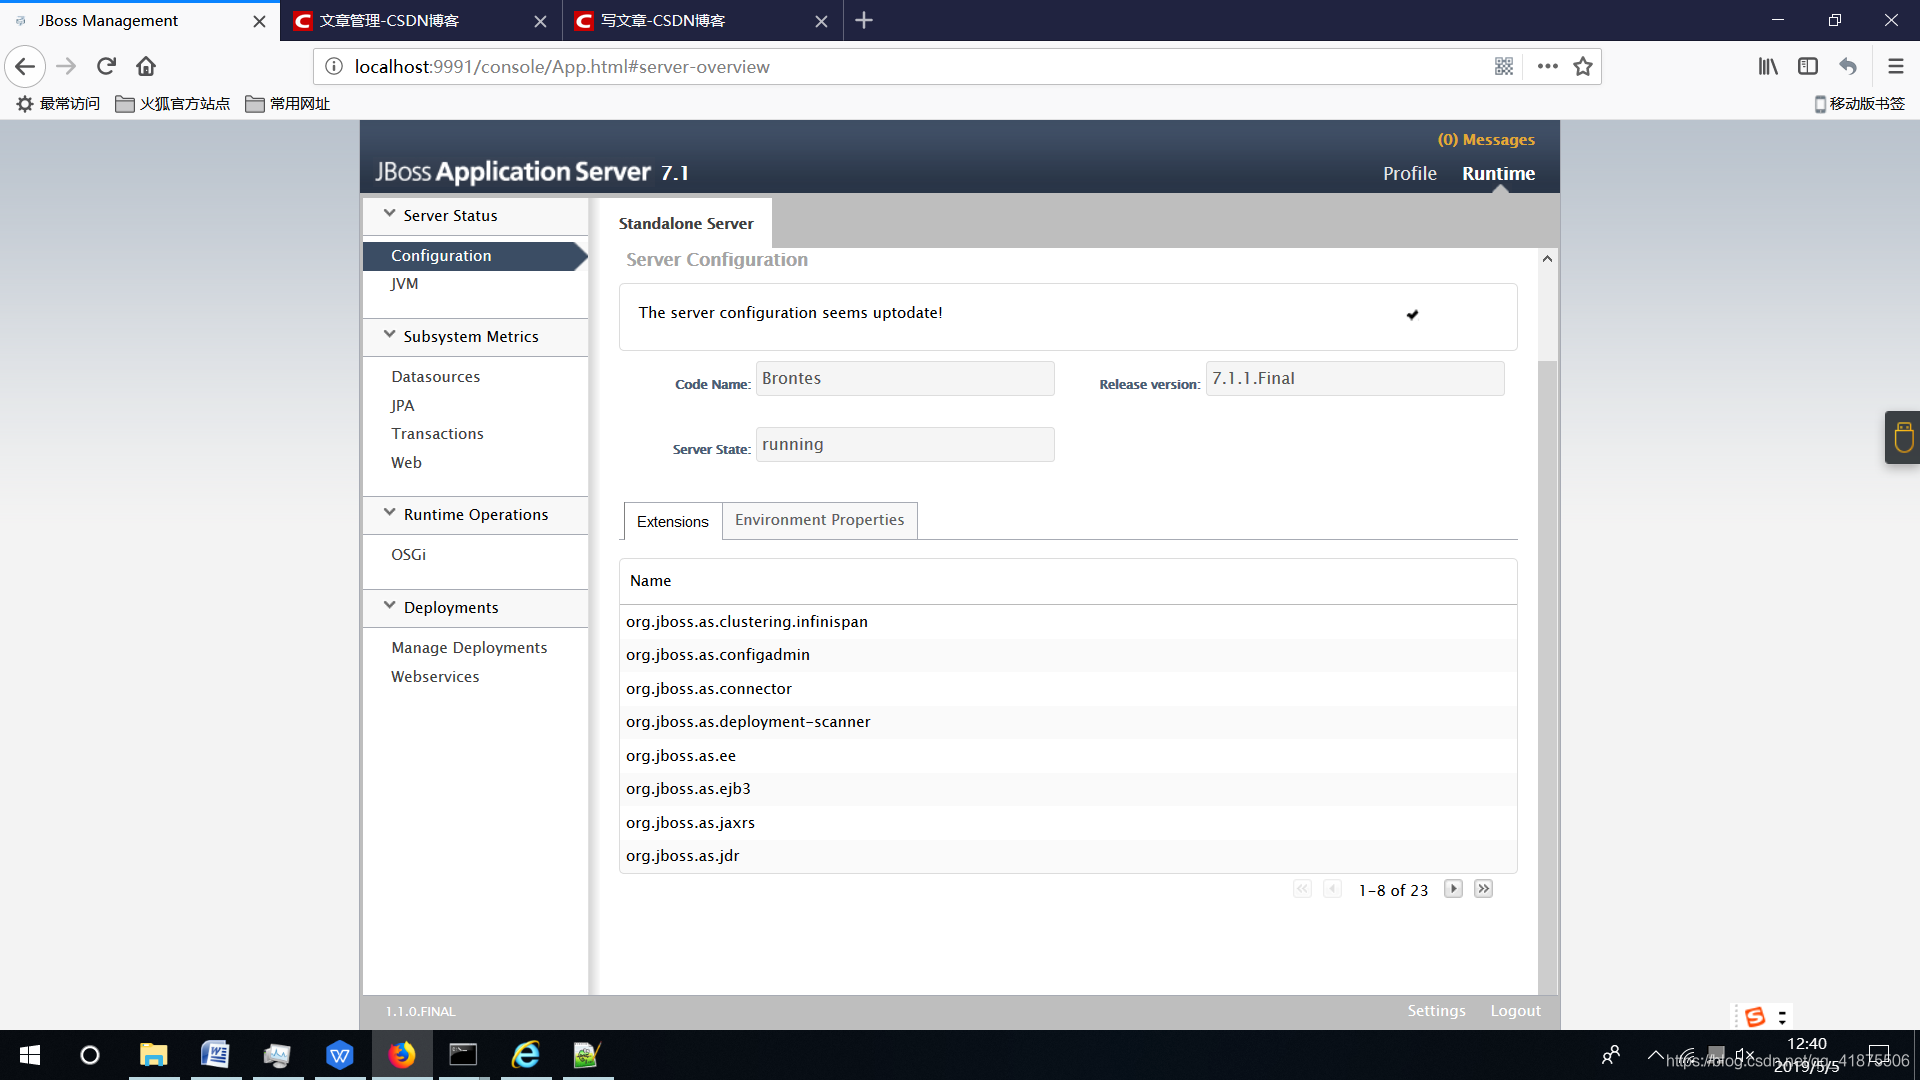Open Word from the taskbar
The height and width of the screenshot is (1080, 1920).
pos(215,1055)
